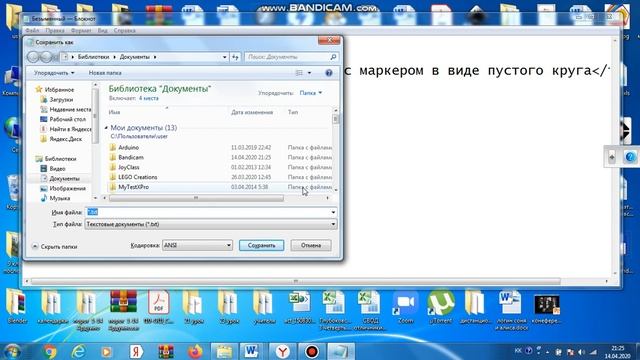Open the Файл menu in Notepad
Viewport: 640px width, 360px height.
[x=32, y=31]
